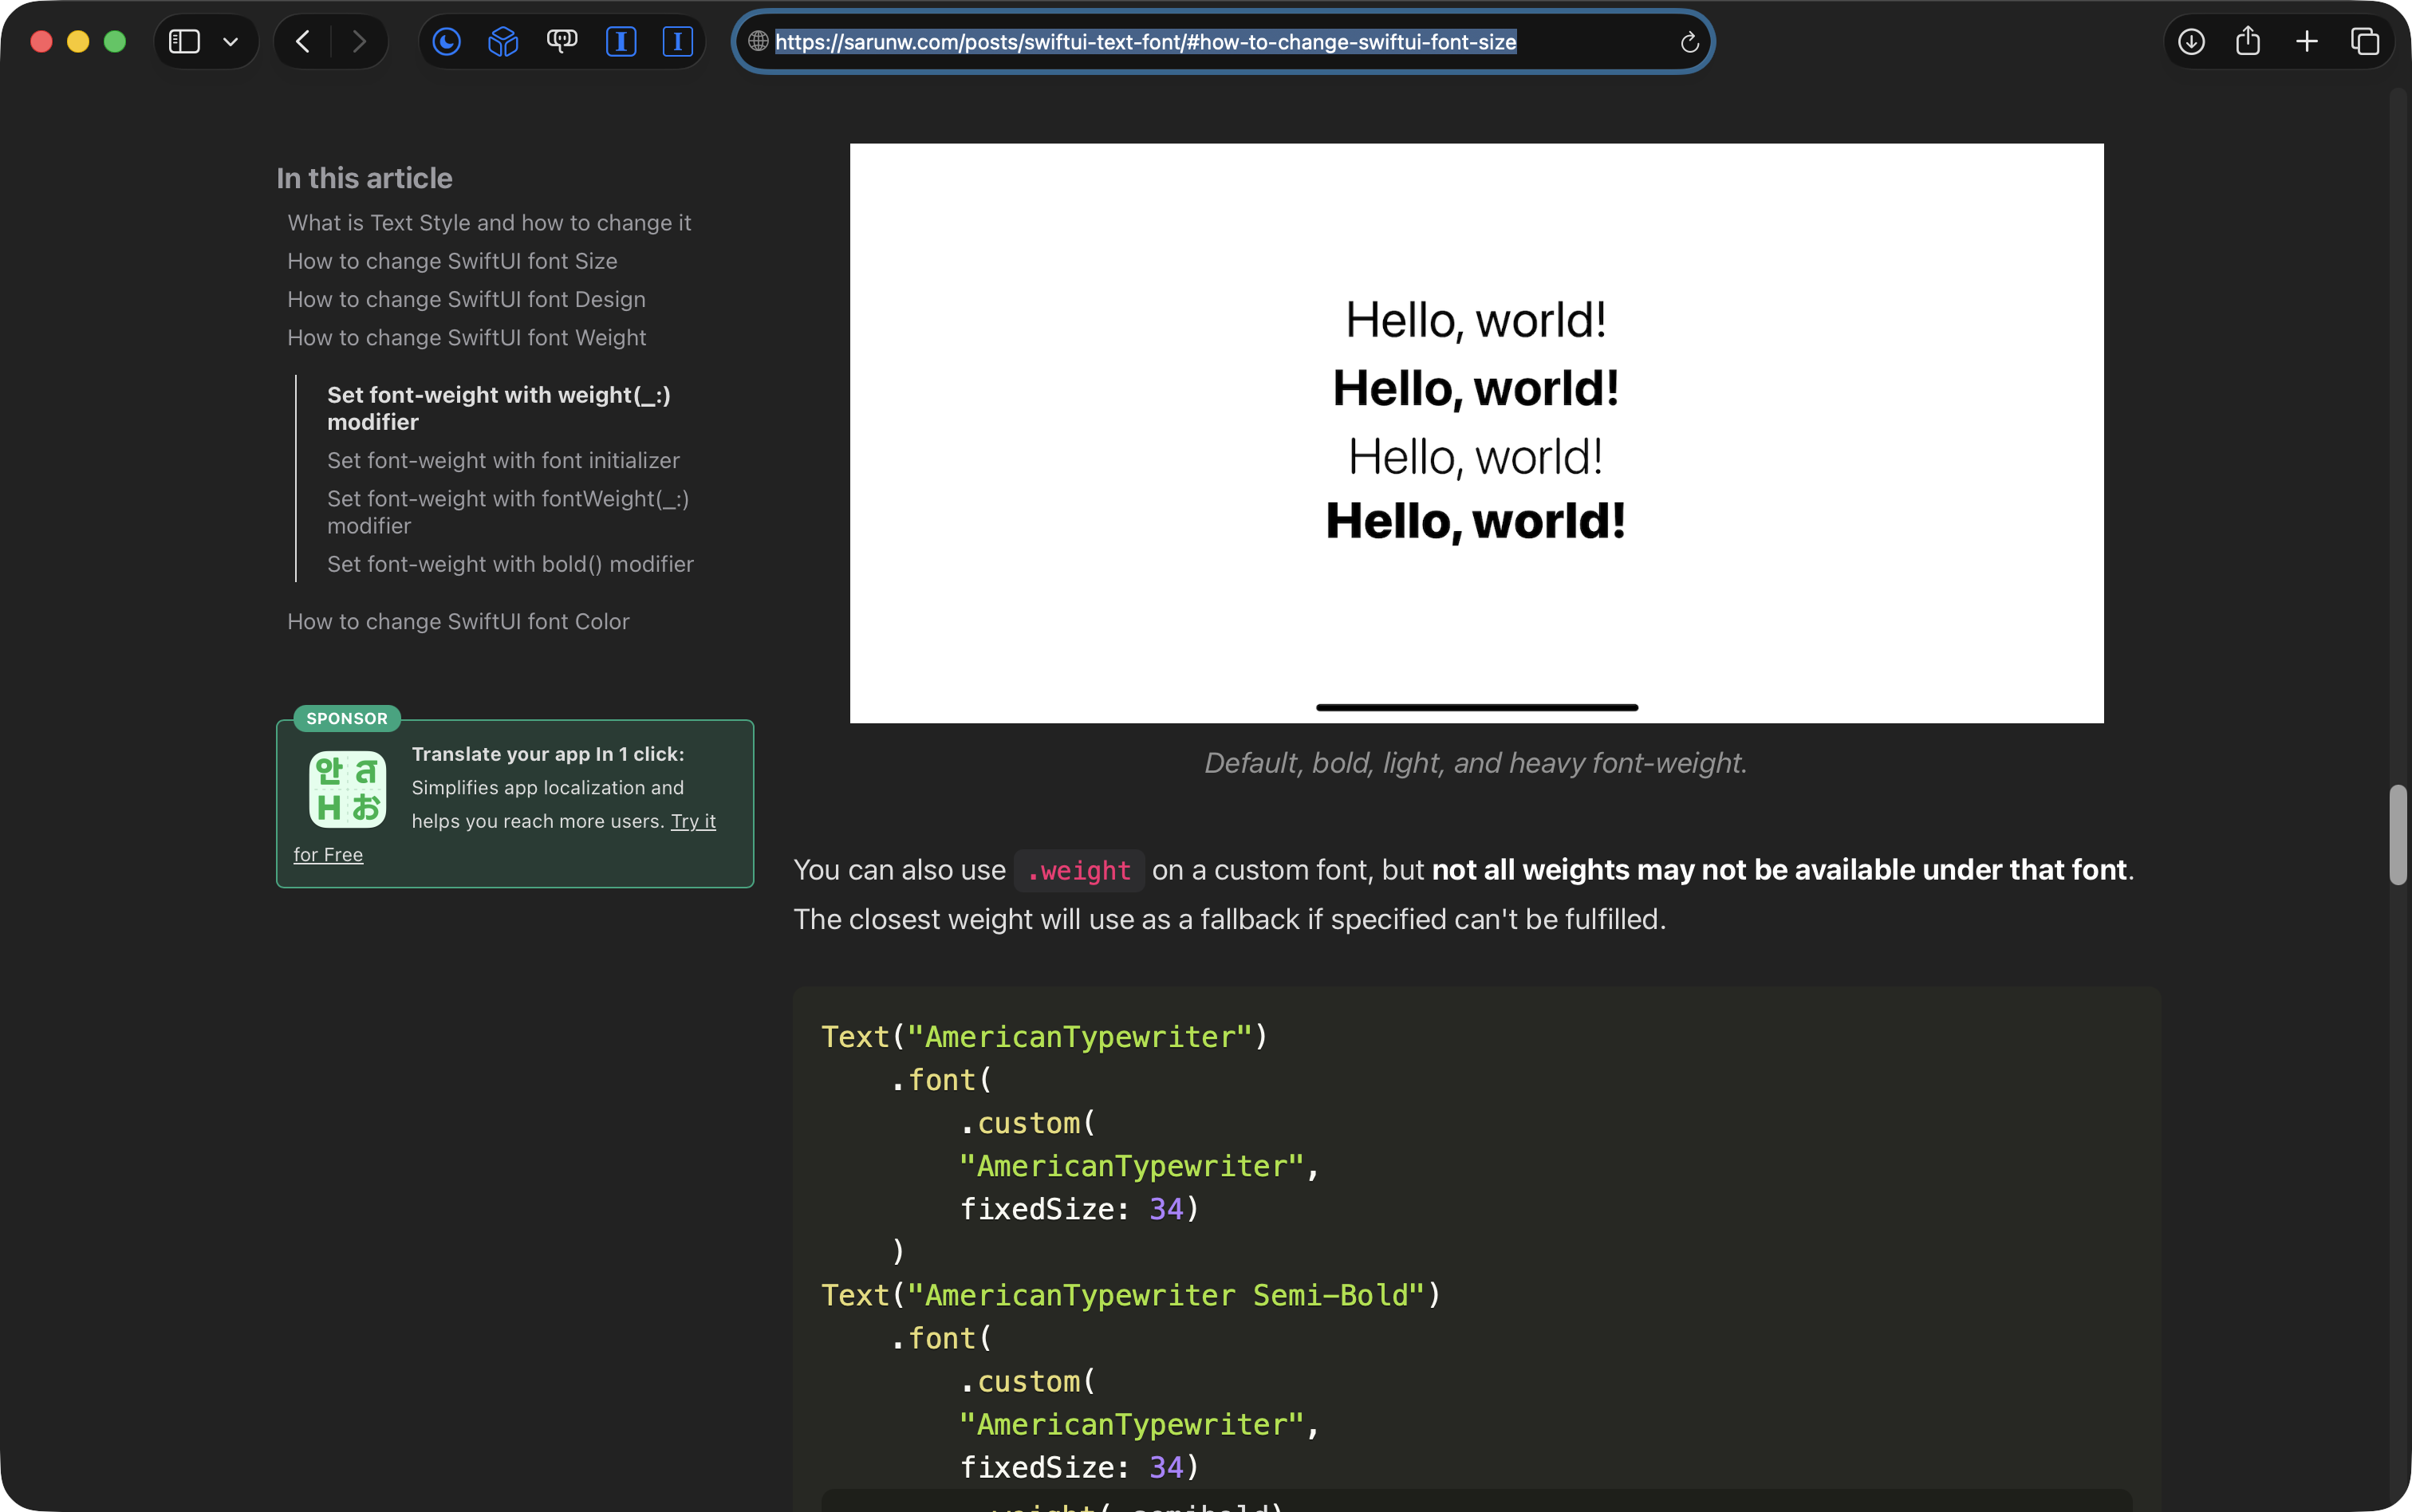Open the blue cube extension icon

503,41
